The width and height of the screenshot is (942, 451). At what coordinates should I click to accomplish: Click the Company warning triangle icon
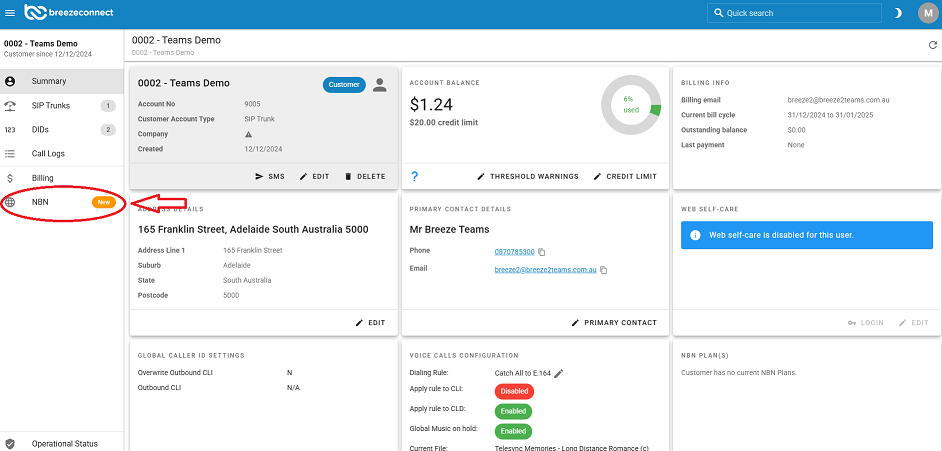click(249, 134)
